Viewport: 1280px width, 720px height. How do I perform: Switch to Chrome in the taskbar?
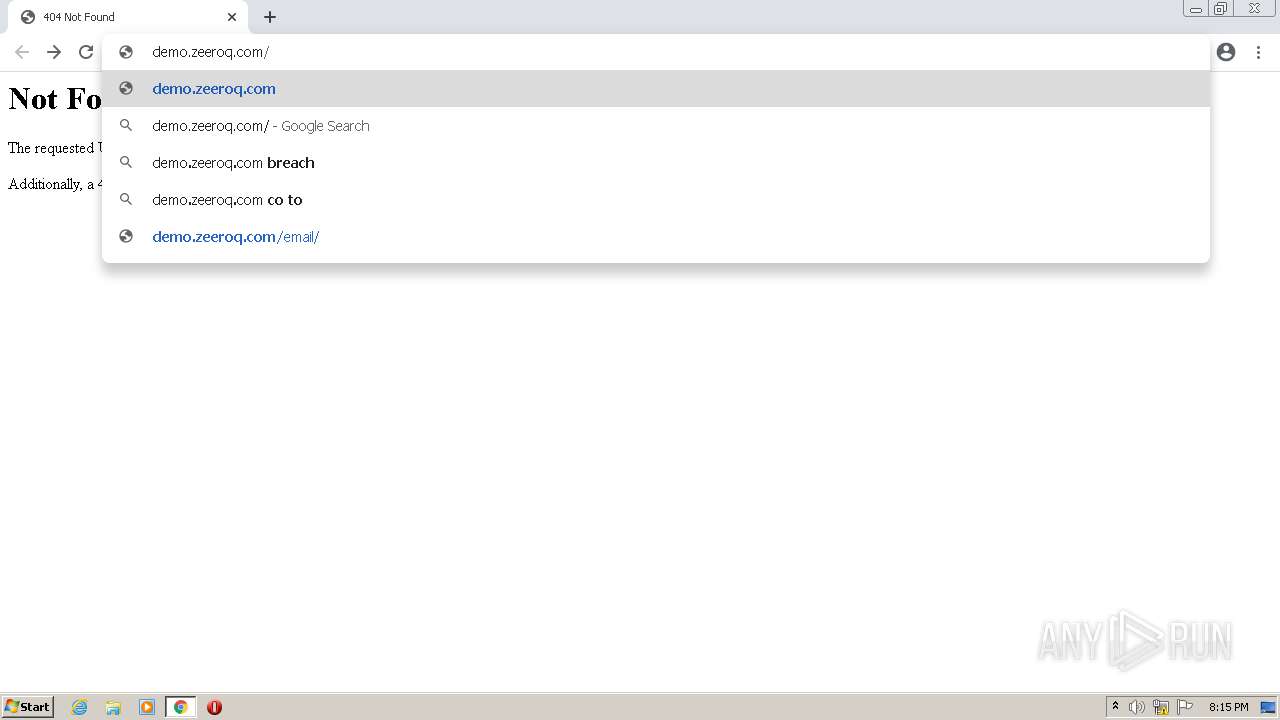180,707
